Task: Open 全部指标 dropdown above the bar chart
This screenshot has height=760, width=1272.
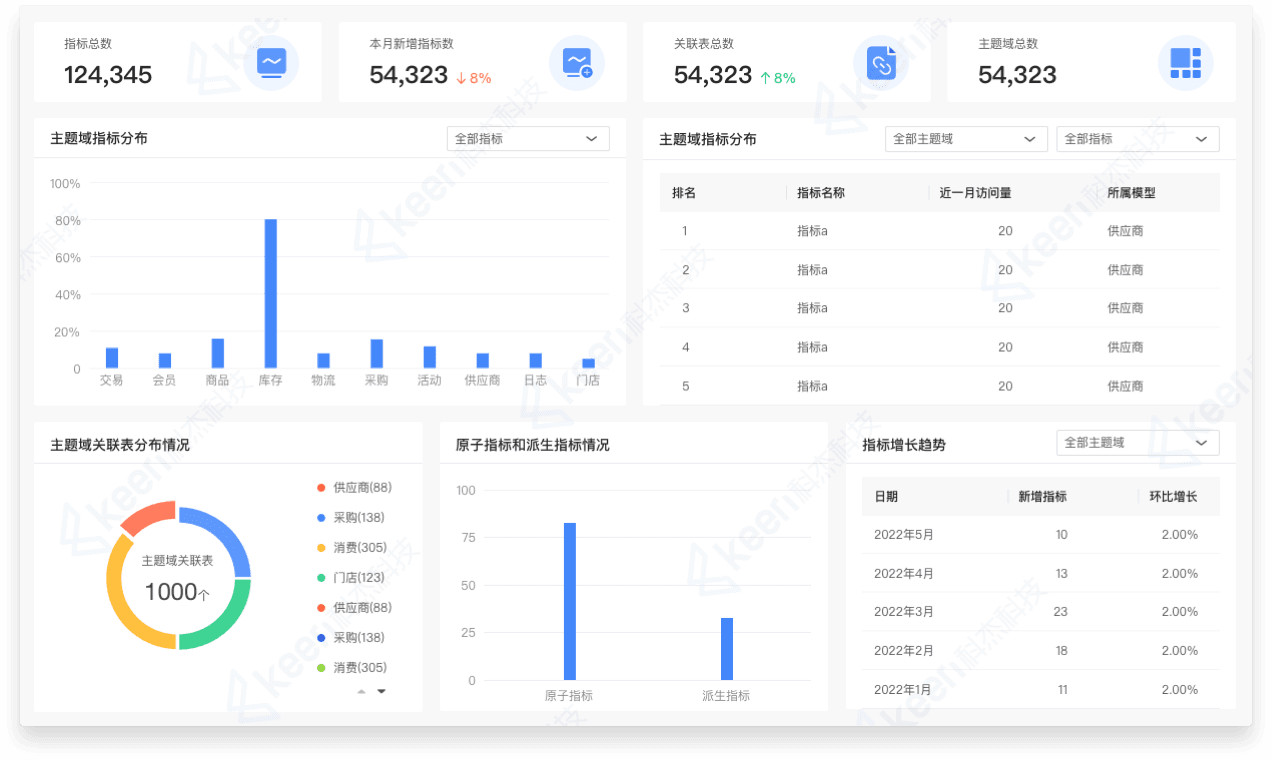Action: [x=528, y=139]
